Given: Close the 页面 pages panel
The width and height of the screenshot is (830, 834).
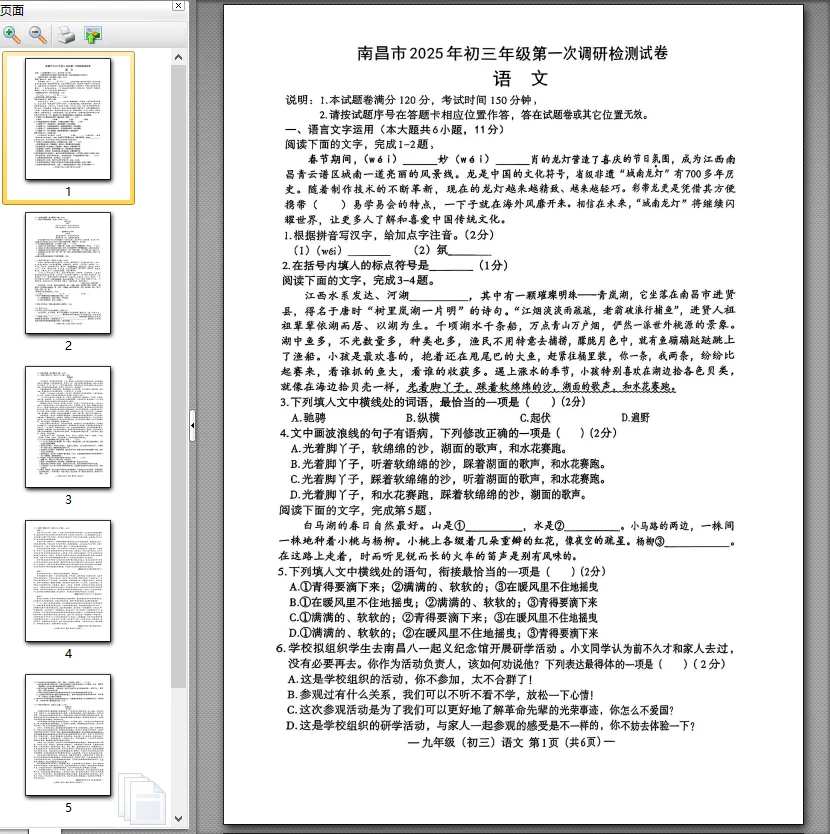Looking at the screenshot, I should tap(178, 7).
